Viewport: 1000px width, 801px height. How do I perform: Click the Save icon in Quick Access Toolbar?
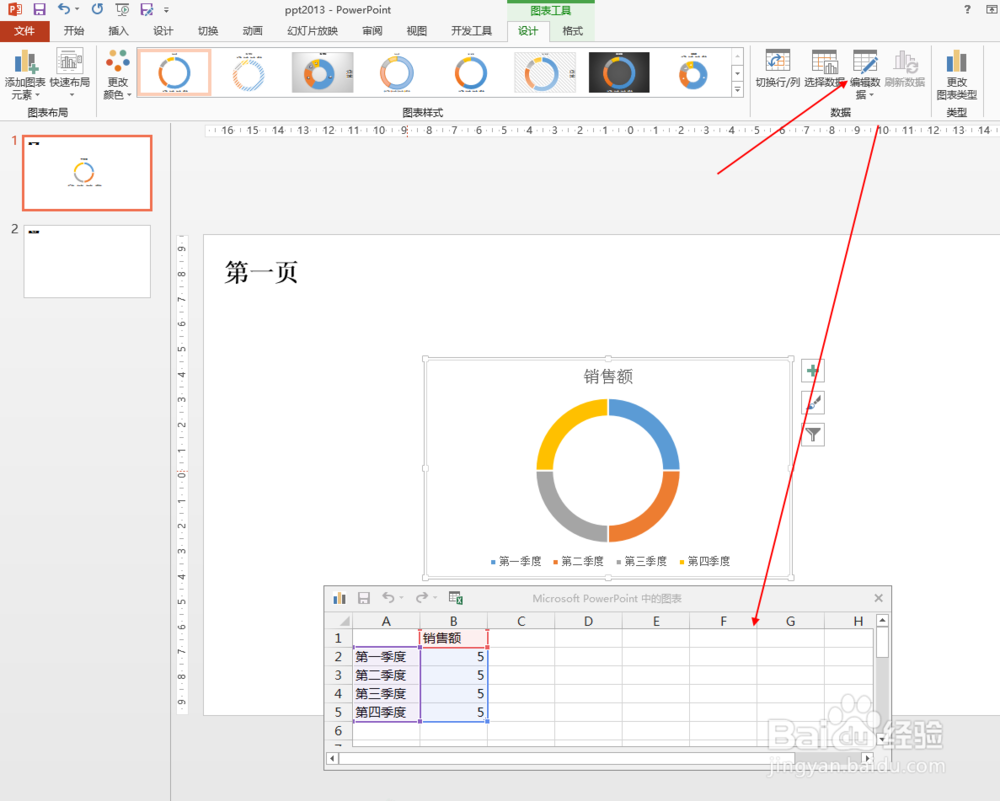38,9
